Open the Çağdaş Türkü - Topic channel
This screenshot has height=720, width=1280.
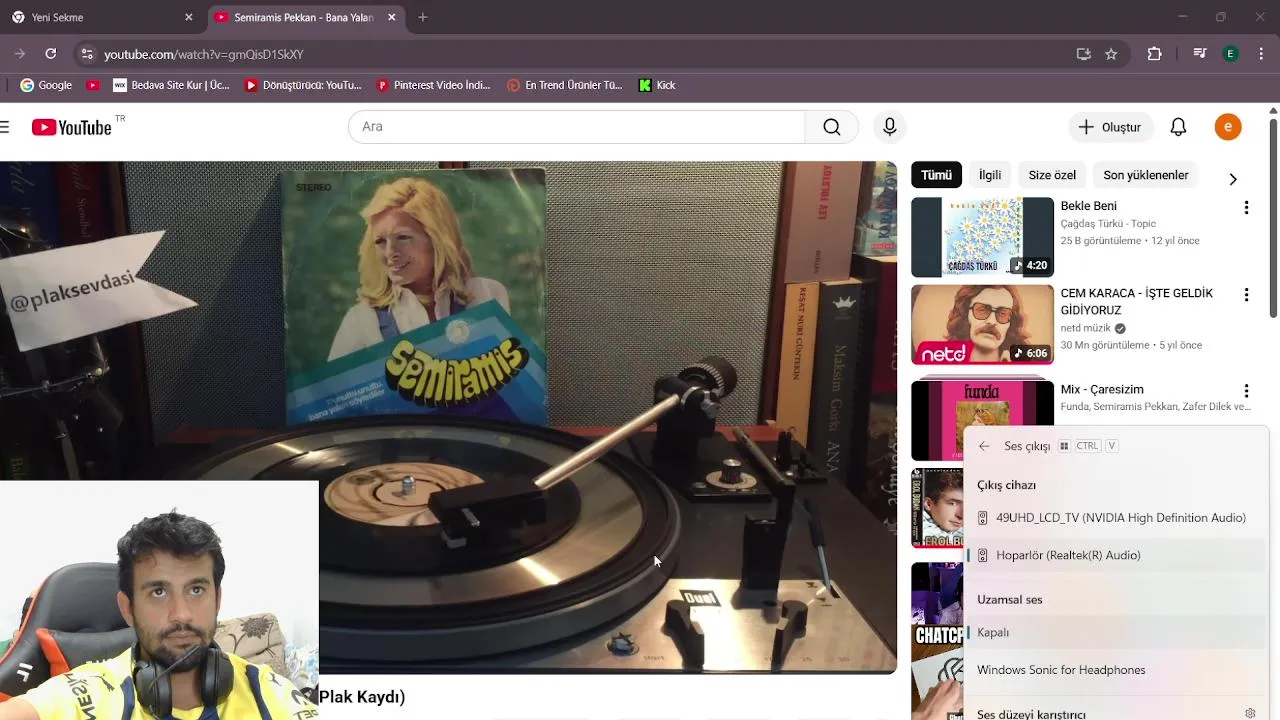click(1108, 224)
